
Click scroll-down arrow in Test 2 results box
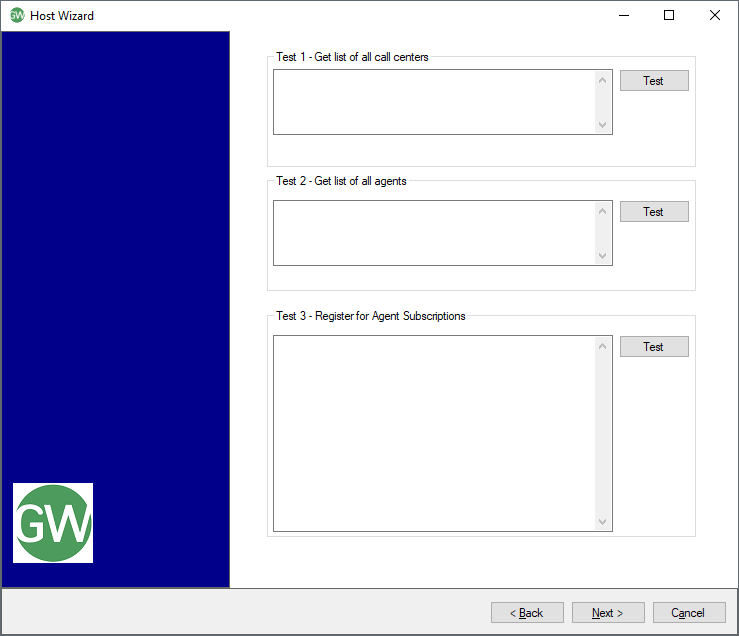pyautogui.click(x=602, y=256)
